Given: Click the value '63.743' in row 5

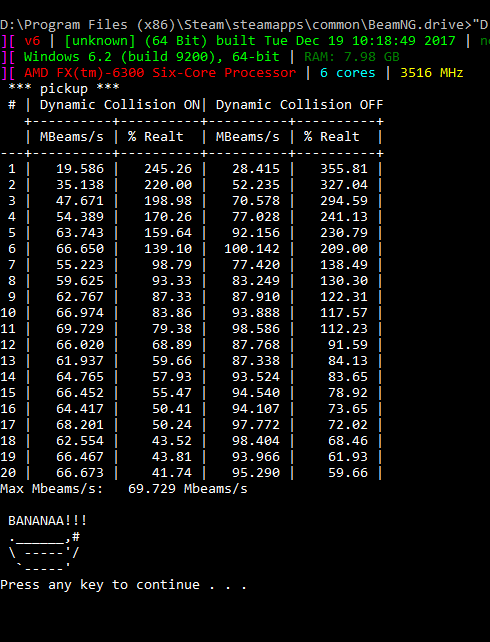Looking at the screenshot, I should click(80, 233).
